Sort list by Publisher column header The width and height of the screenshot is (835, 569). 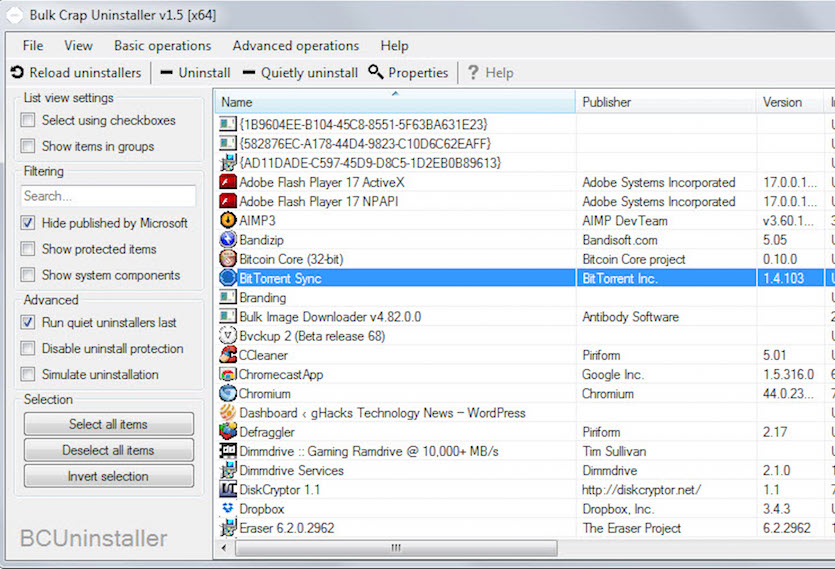(x=666, y=102)
